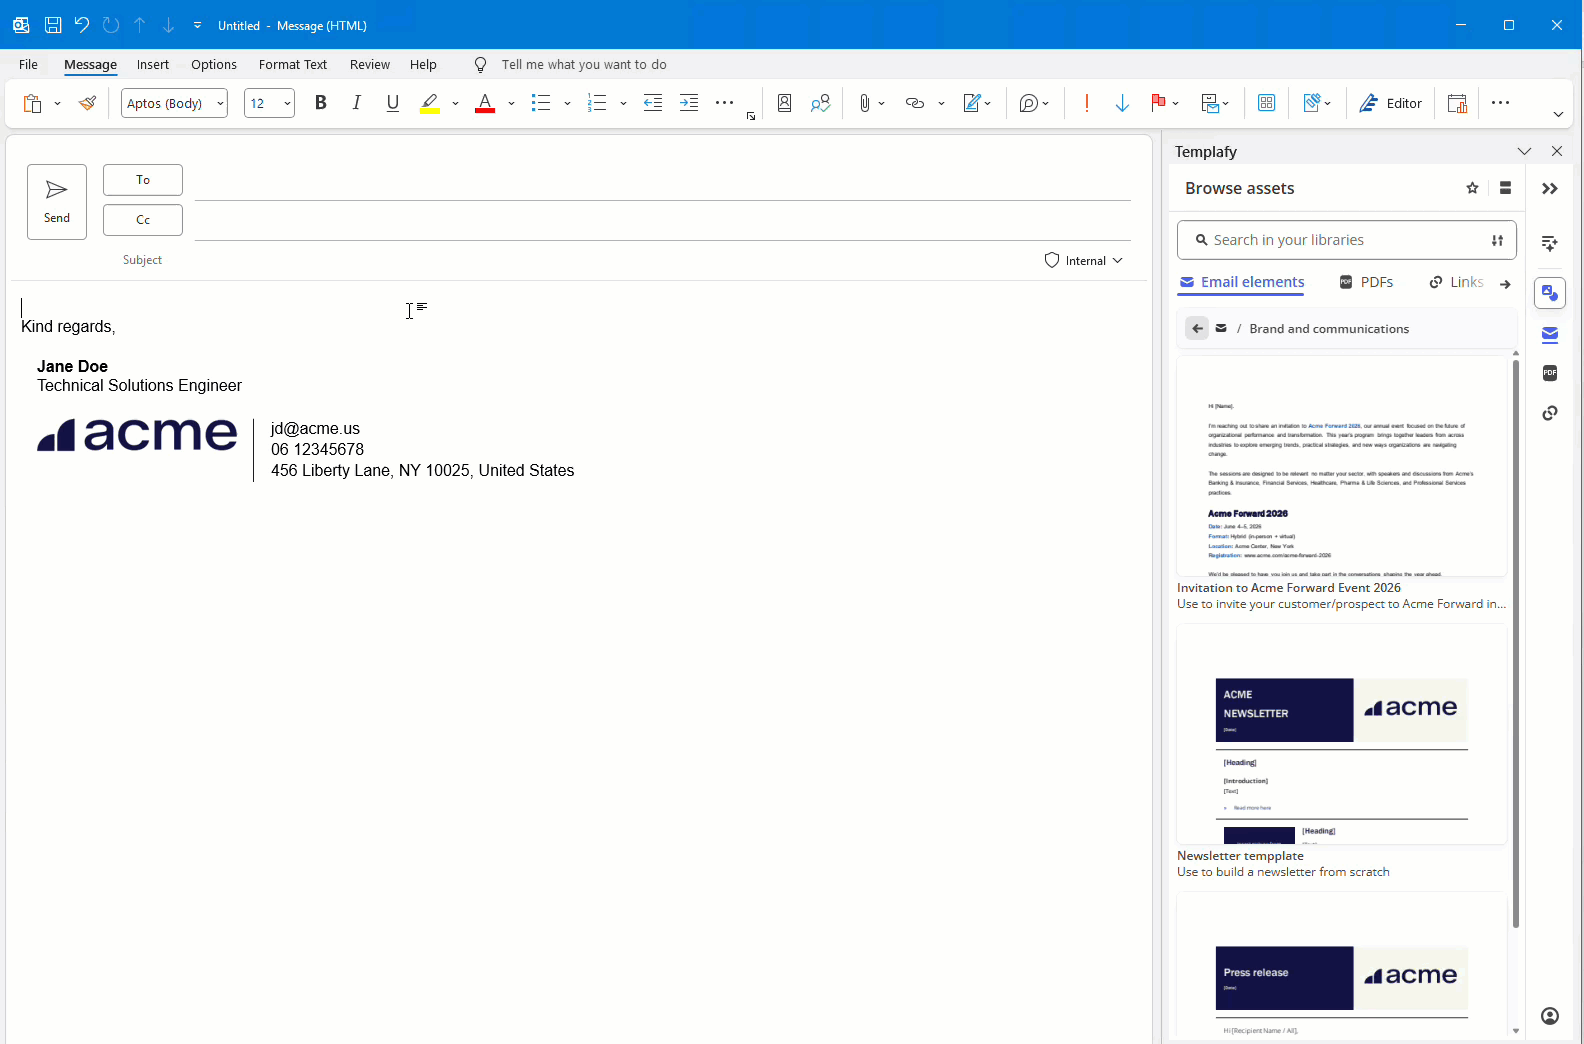
Task: Click Tell me what you want to do
Action: 583,64
